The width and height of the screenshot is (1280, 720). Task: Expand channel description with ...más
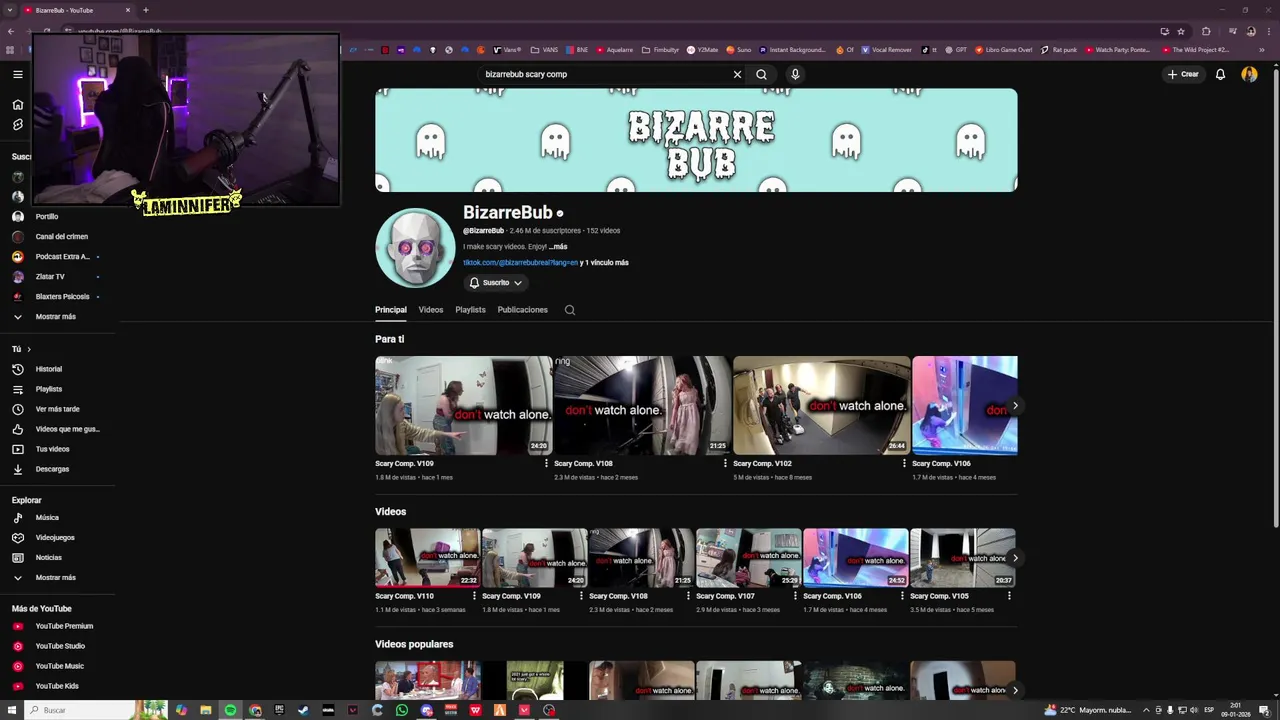558,246
